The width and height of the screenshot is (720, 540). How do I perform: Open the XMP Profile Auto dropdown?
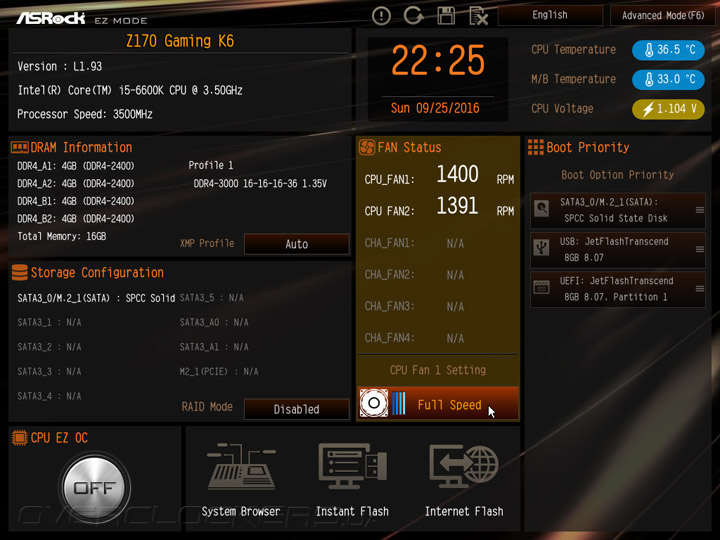297,244
